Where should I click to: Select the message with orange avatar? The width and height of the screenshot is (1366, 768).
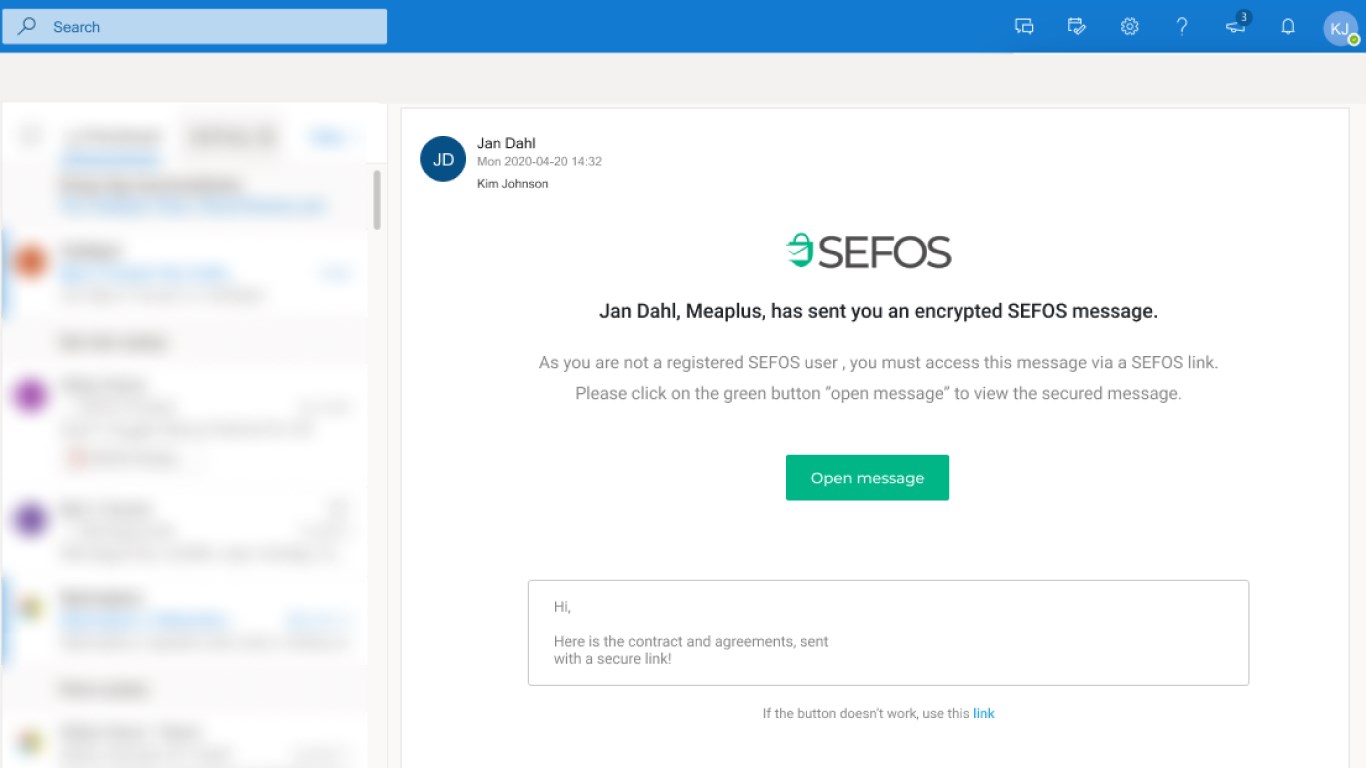click(x=180, y=270)
